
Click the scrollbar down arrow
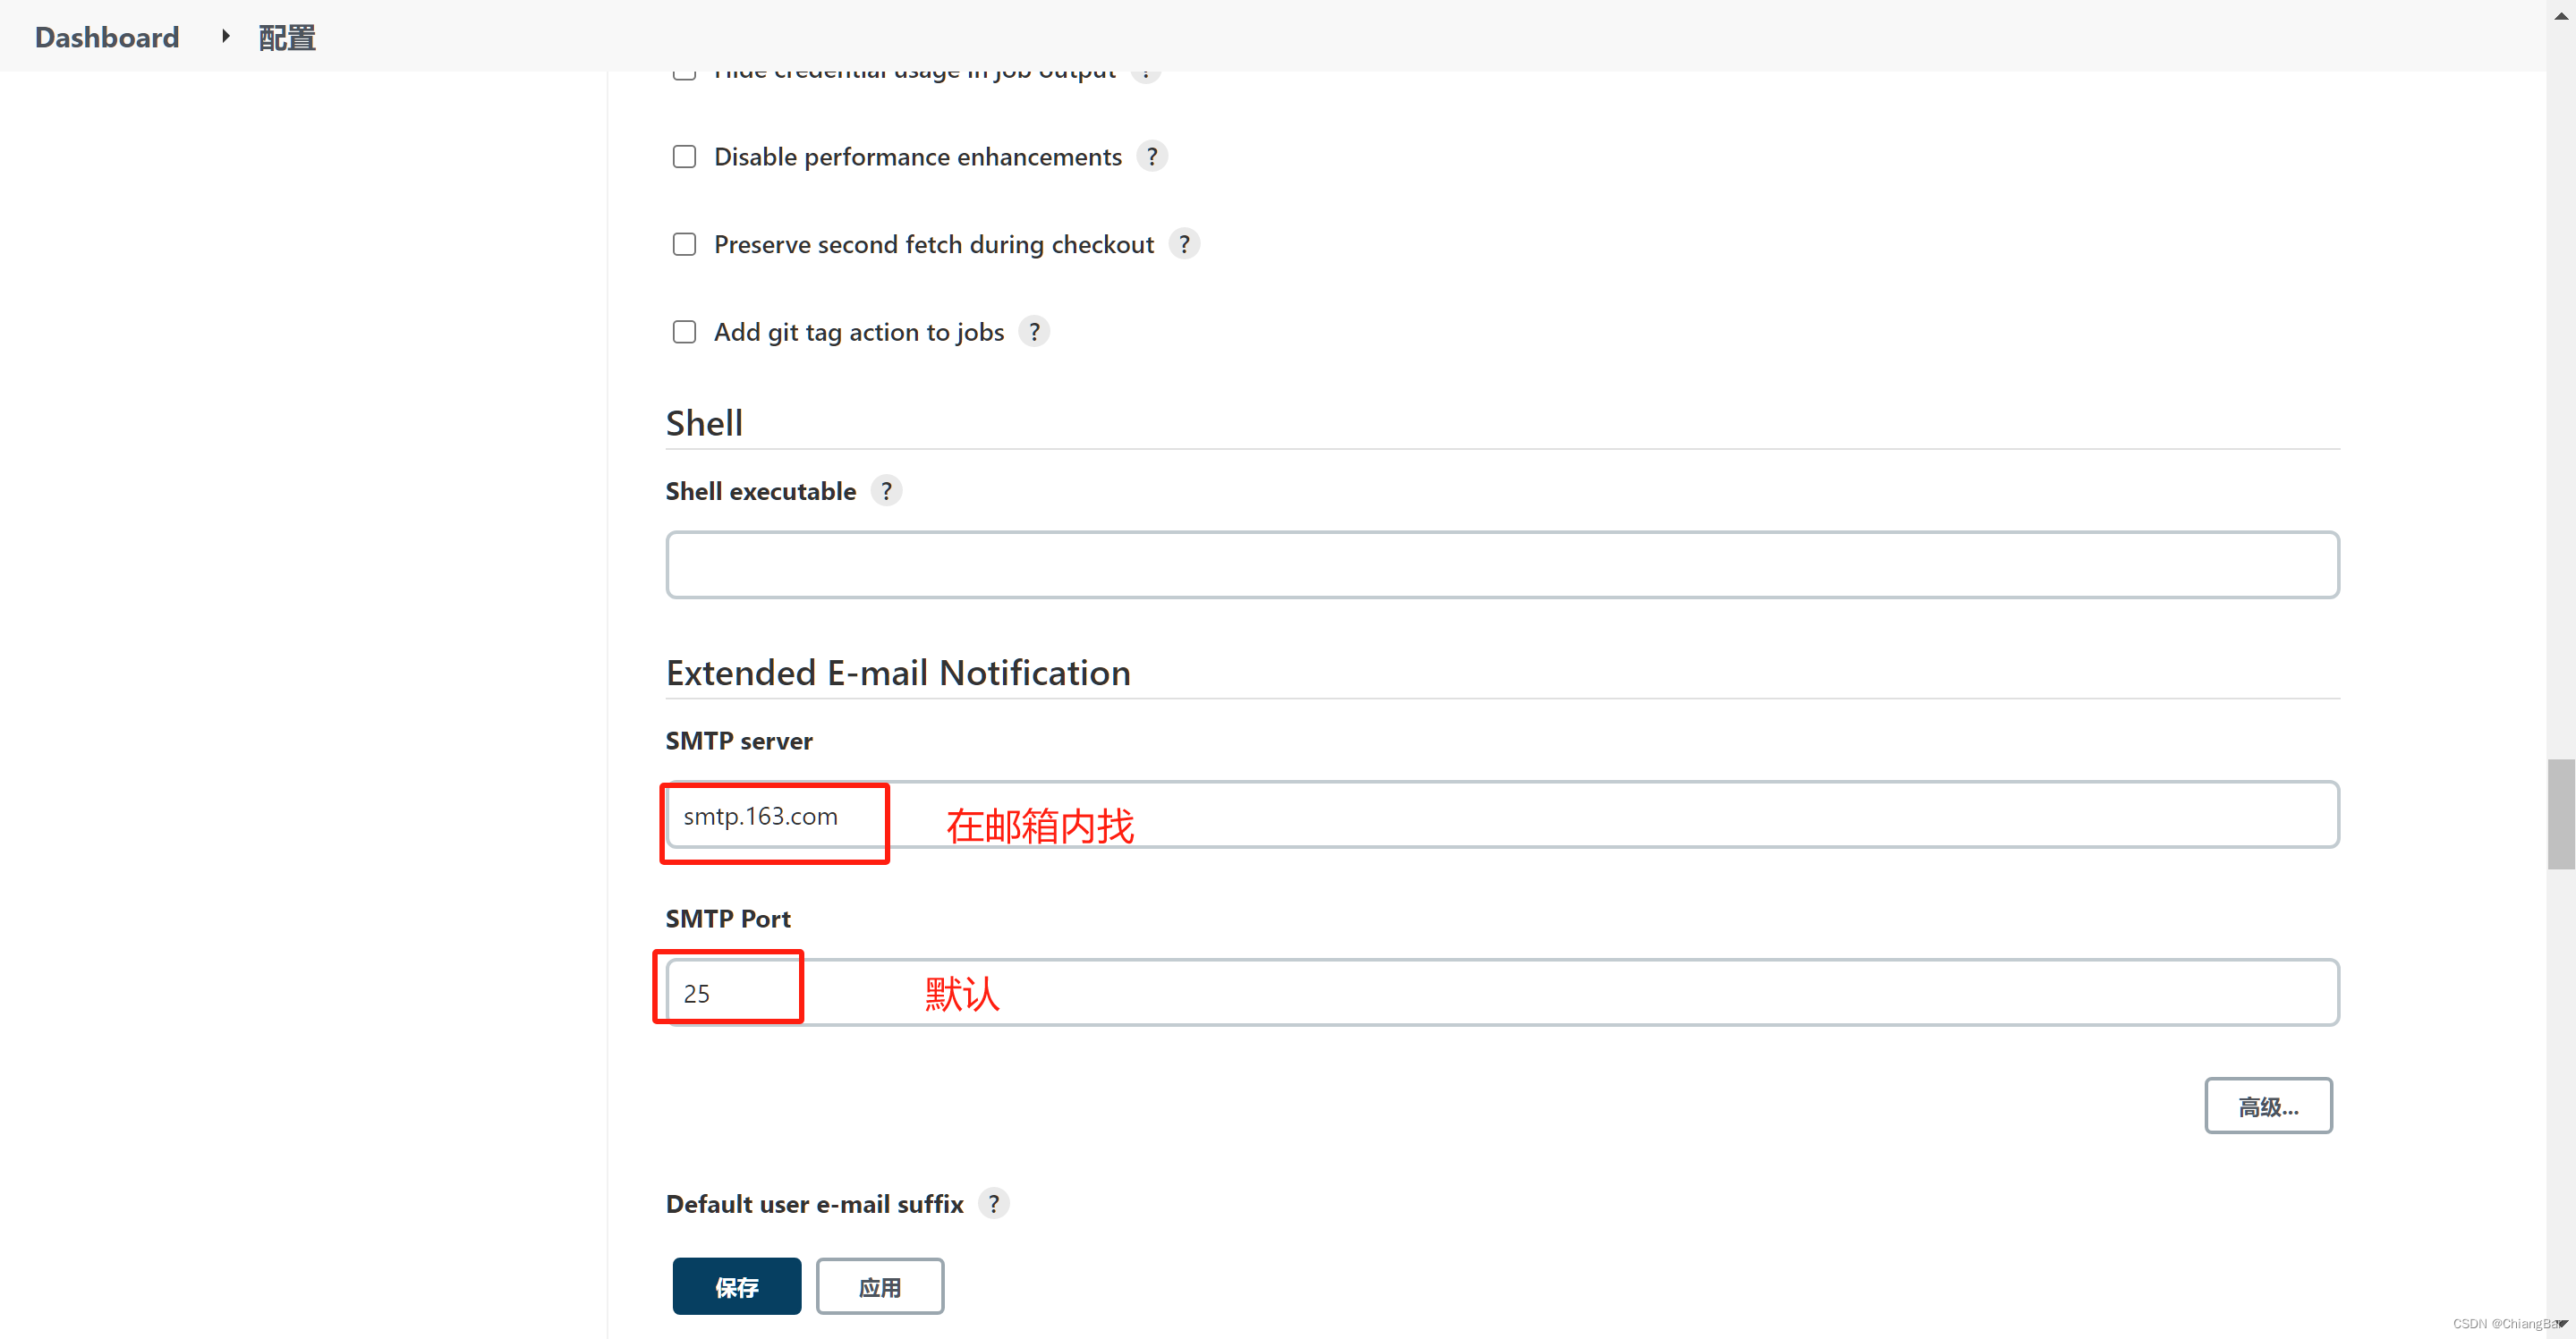pyautogui.click(x=2561, y=1323)
